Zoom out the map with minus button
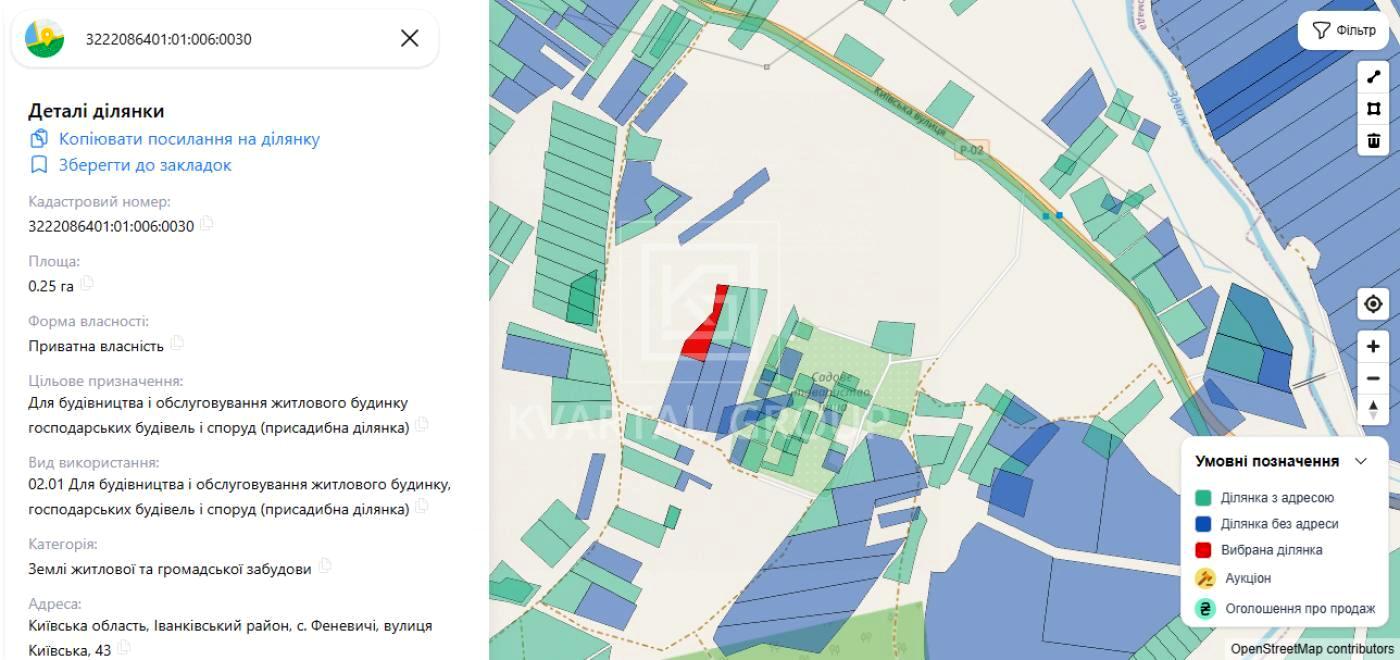 coord(1373,379)
